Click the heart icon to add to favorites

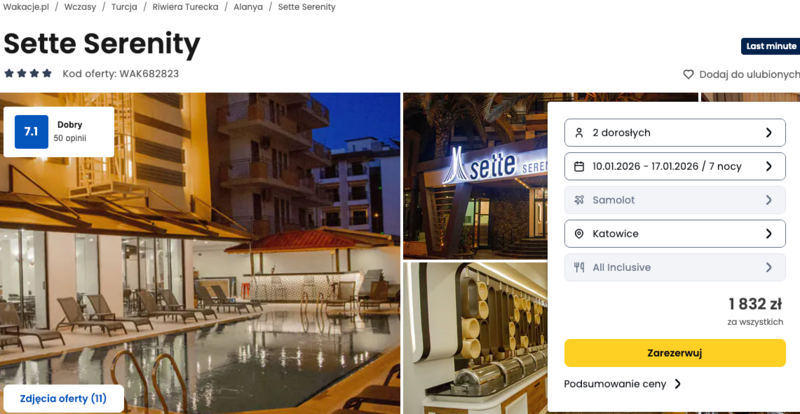pyautogui.click(x=688, y=75)
